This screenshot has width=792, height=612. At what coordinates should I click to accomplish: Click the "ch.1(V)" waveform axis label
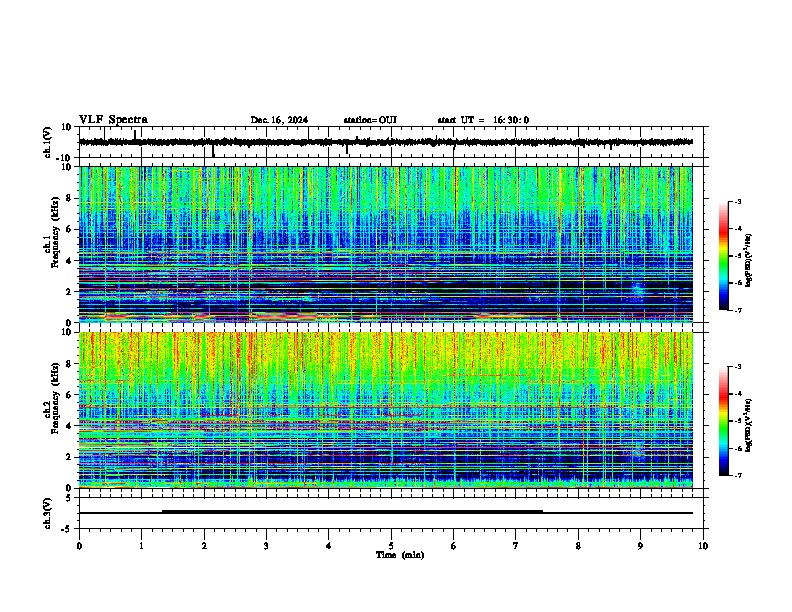click(x=48, y=142)
